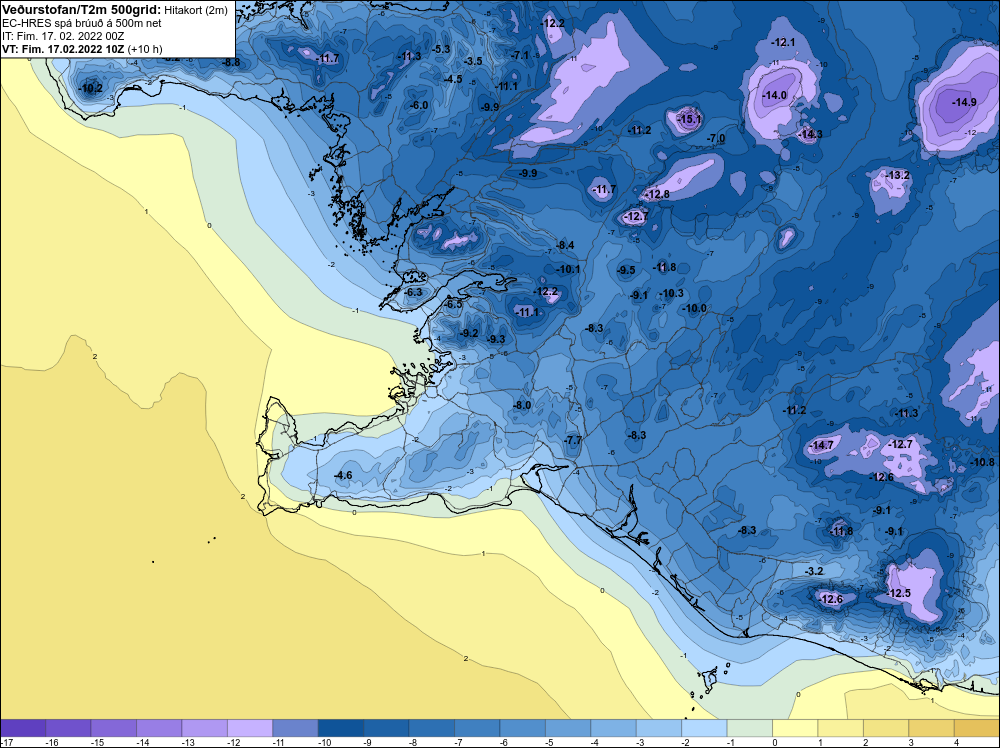Image resolution: width=1000 pixels, height=748 pixels.
Task: Click the -14.0 temperature value
Action: (775, 95)
